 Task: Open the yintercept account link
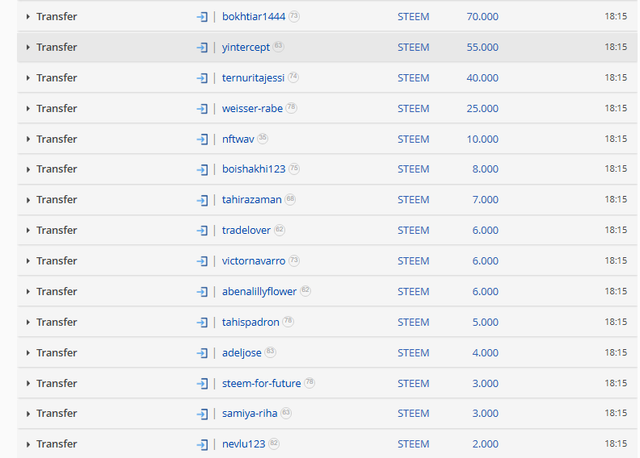(246, 47)
